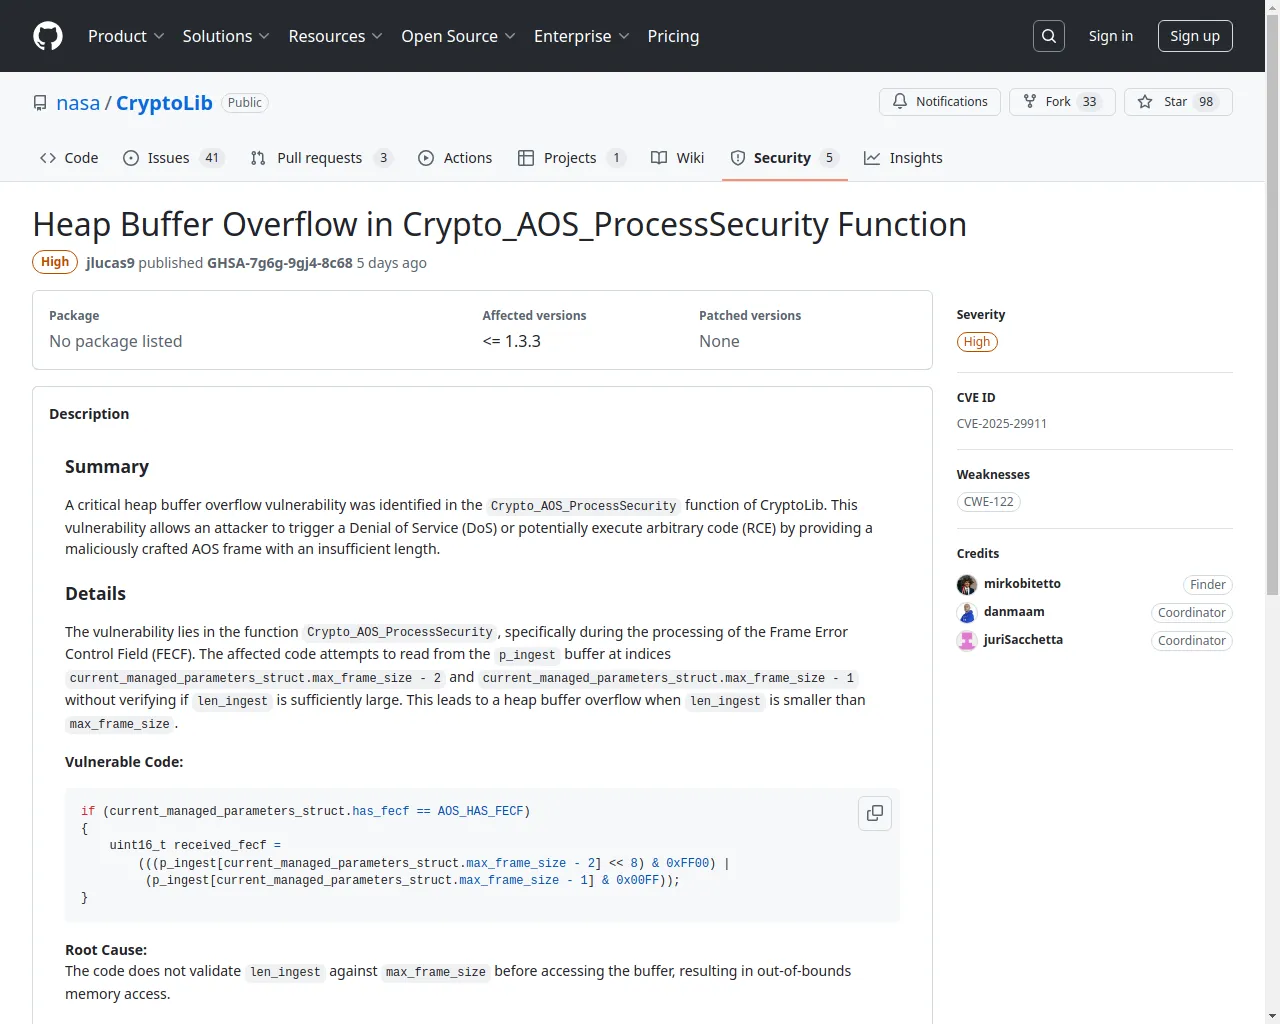Click the Public visibility label
The image size is (1280, 1024).
click(244, 103)
